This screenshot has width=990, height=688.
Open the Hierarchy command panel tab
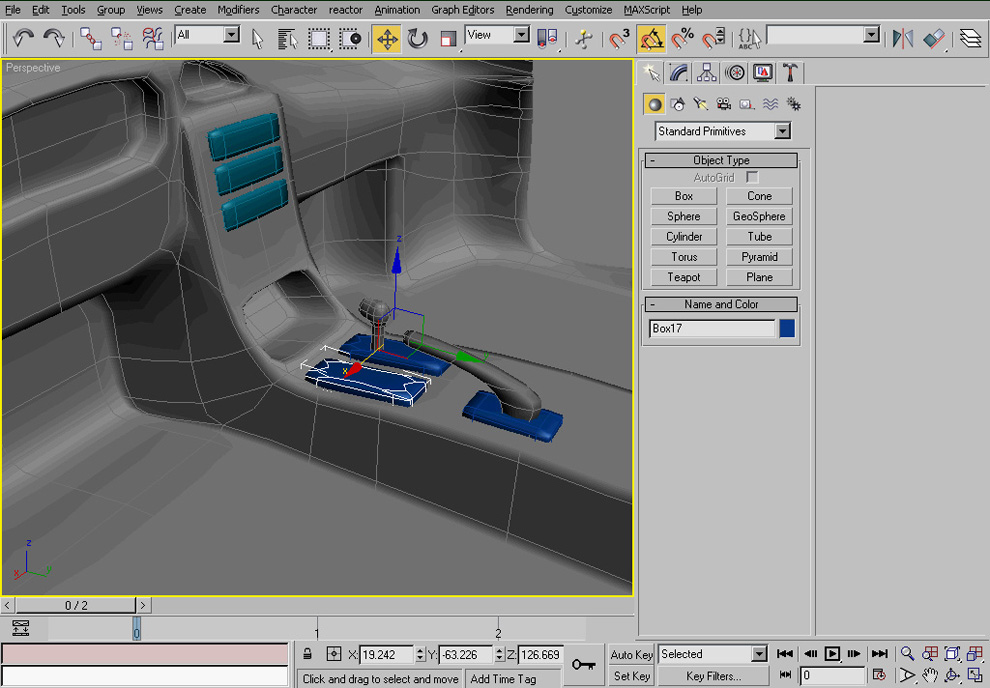pyautogui.click(x=707, y=73)
